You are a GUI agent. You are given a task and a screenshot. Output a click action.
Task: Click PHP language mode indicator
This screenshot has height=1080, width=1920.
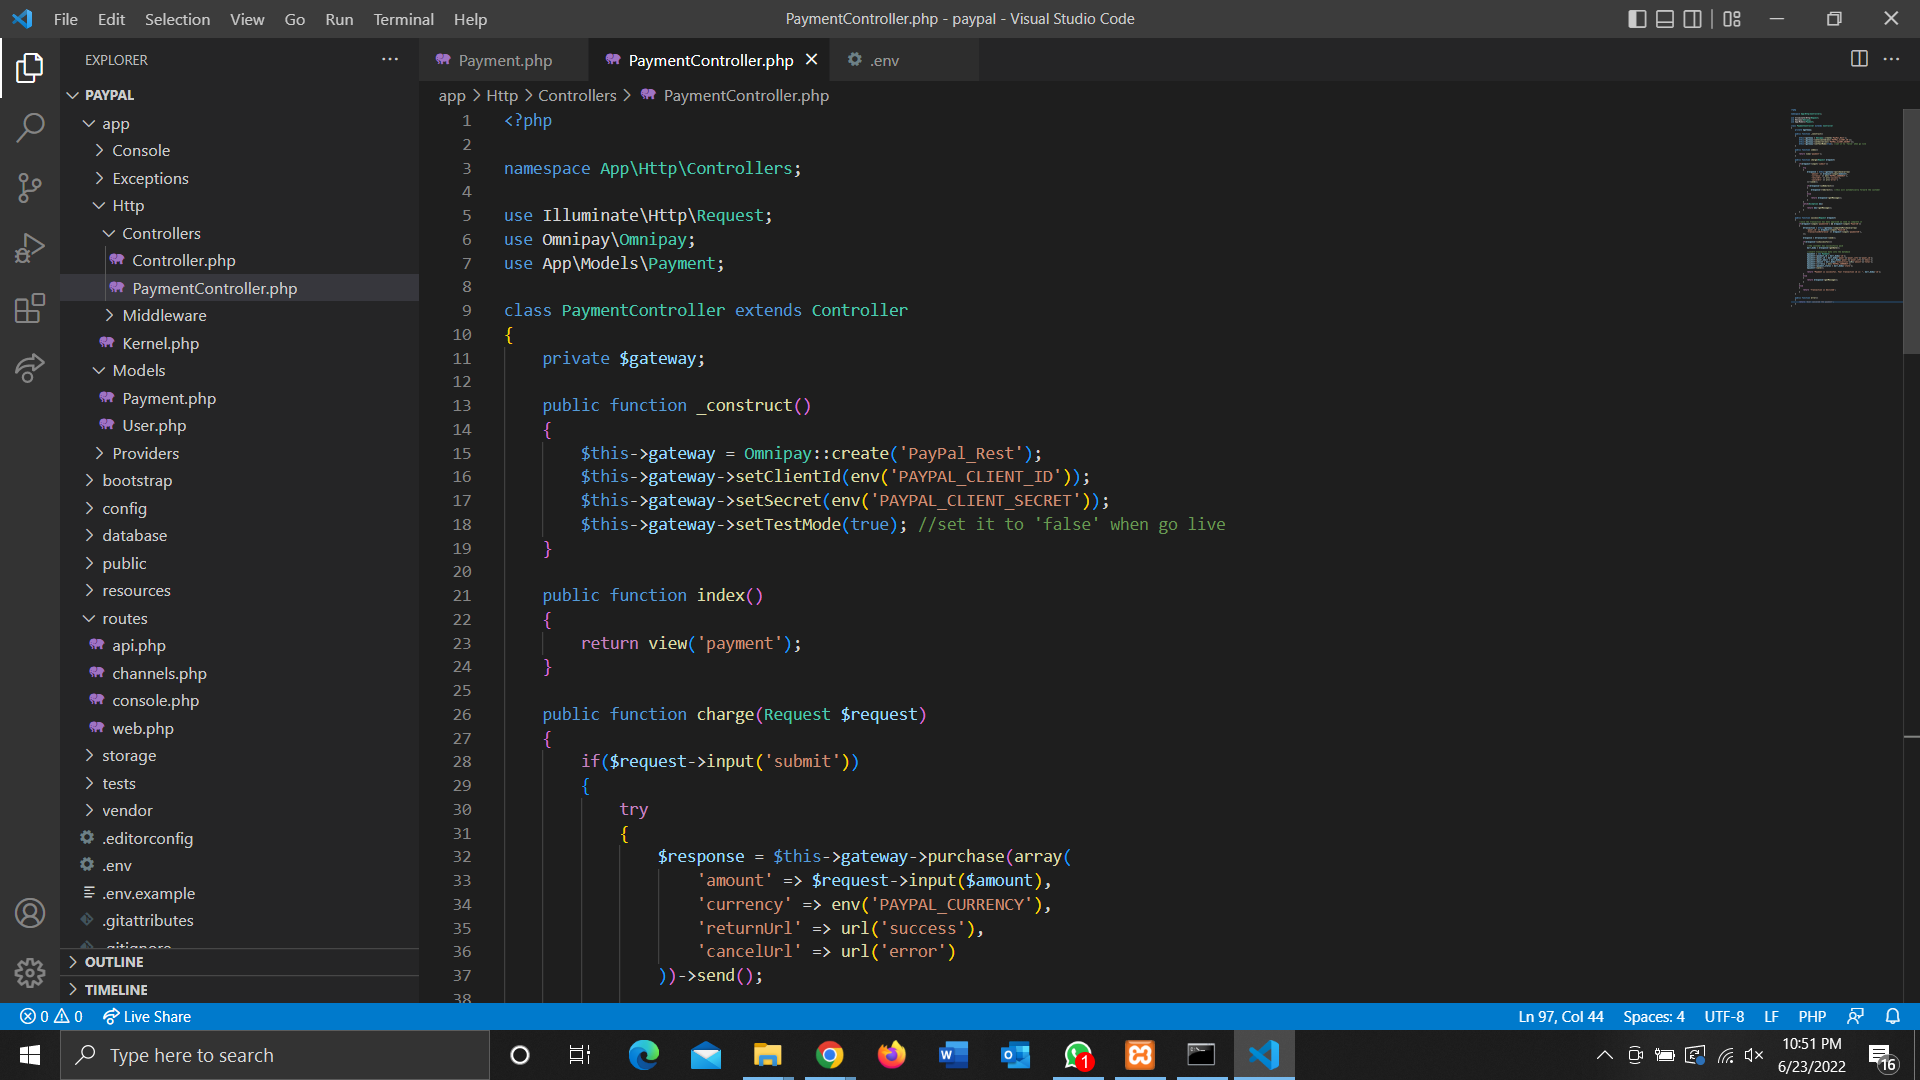(1811, 1016)
